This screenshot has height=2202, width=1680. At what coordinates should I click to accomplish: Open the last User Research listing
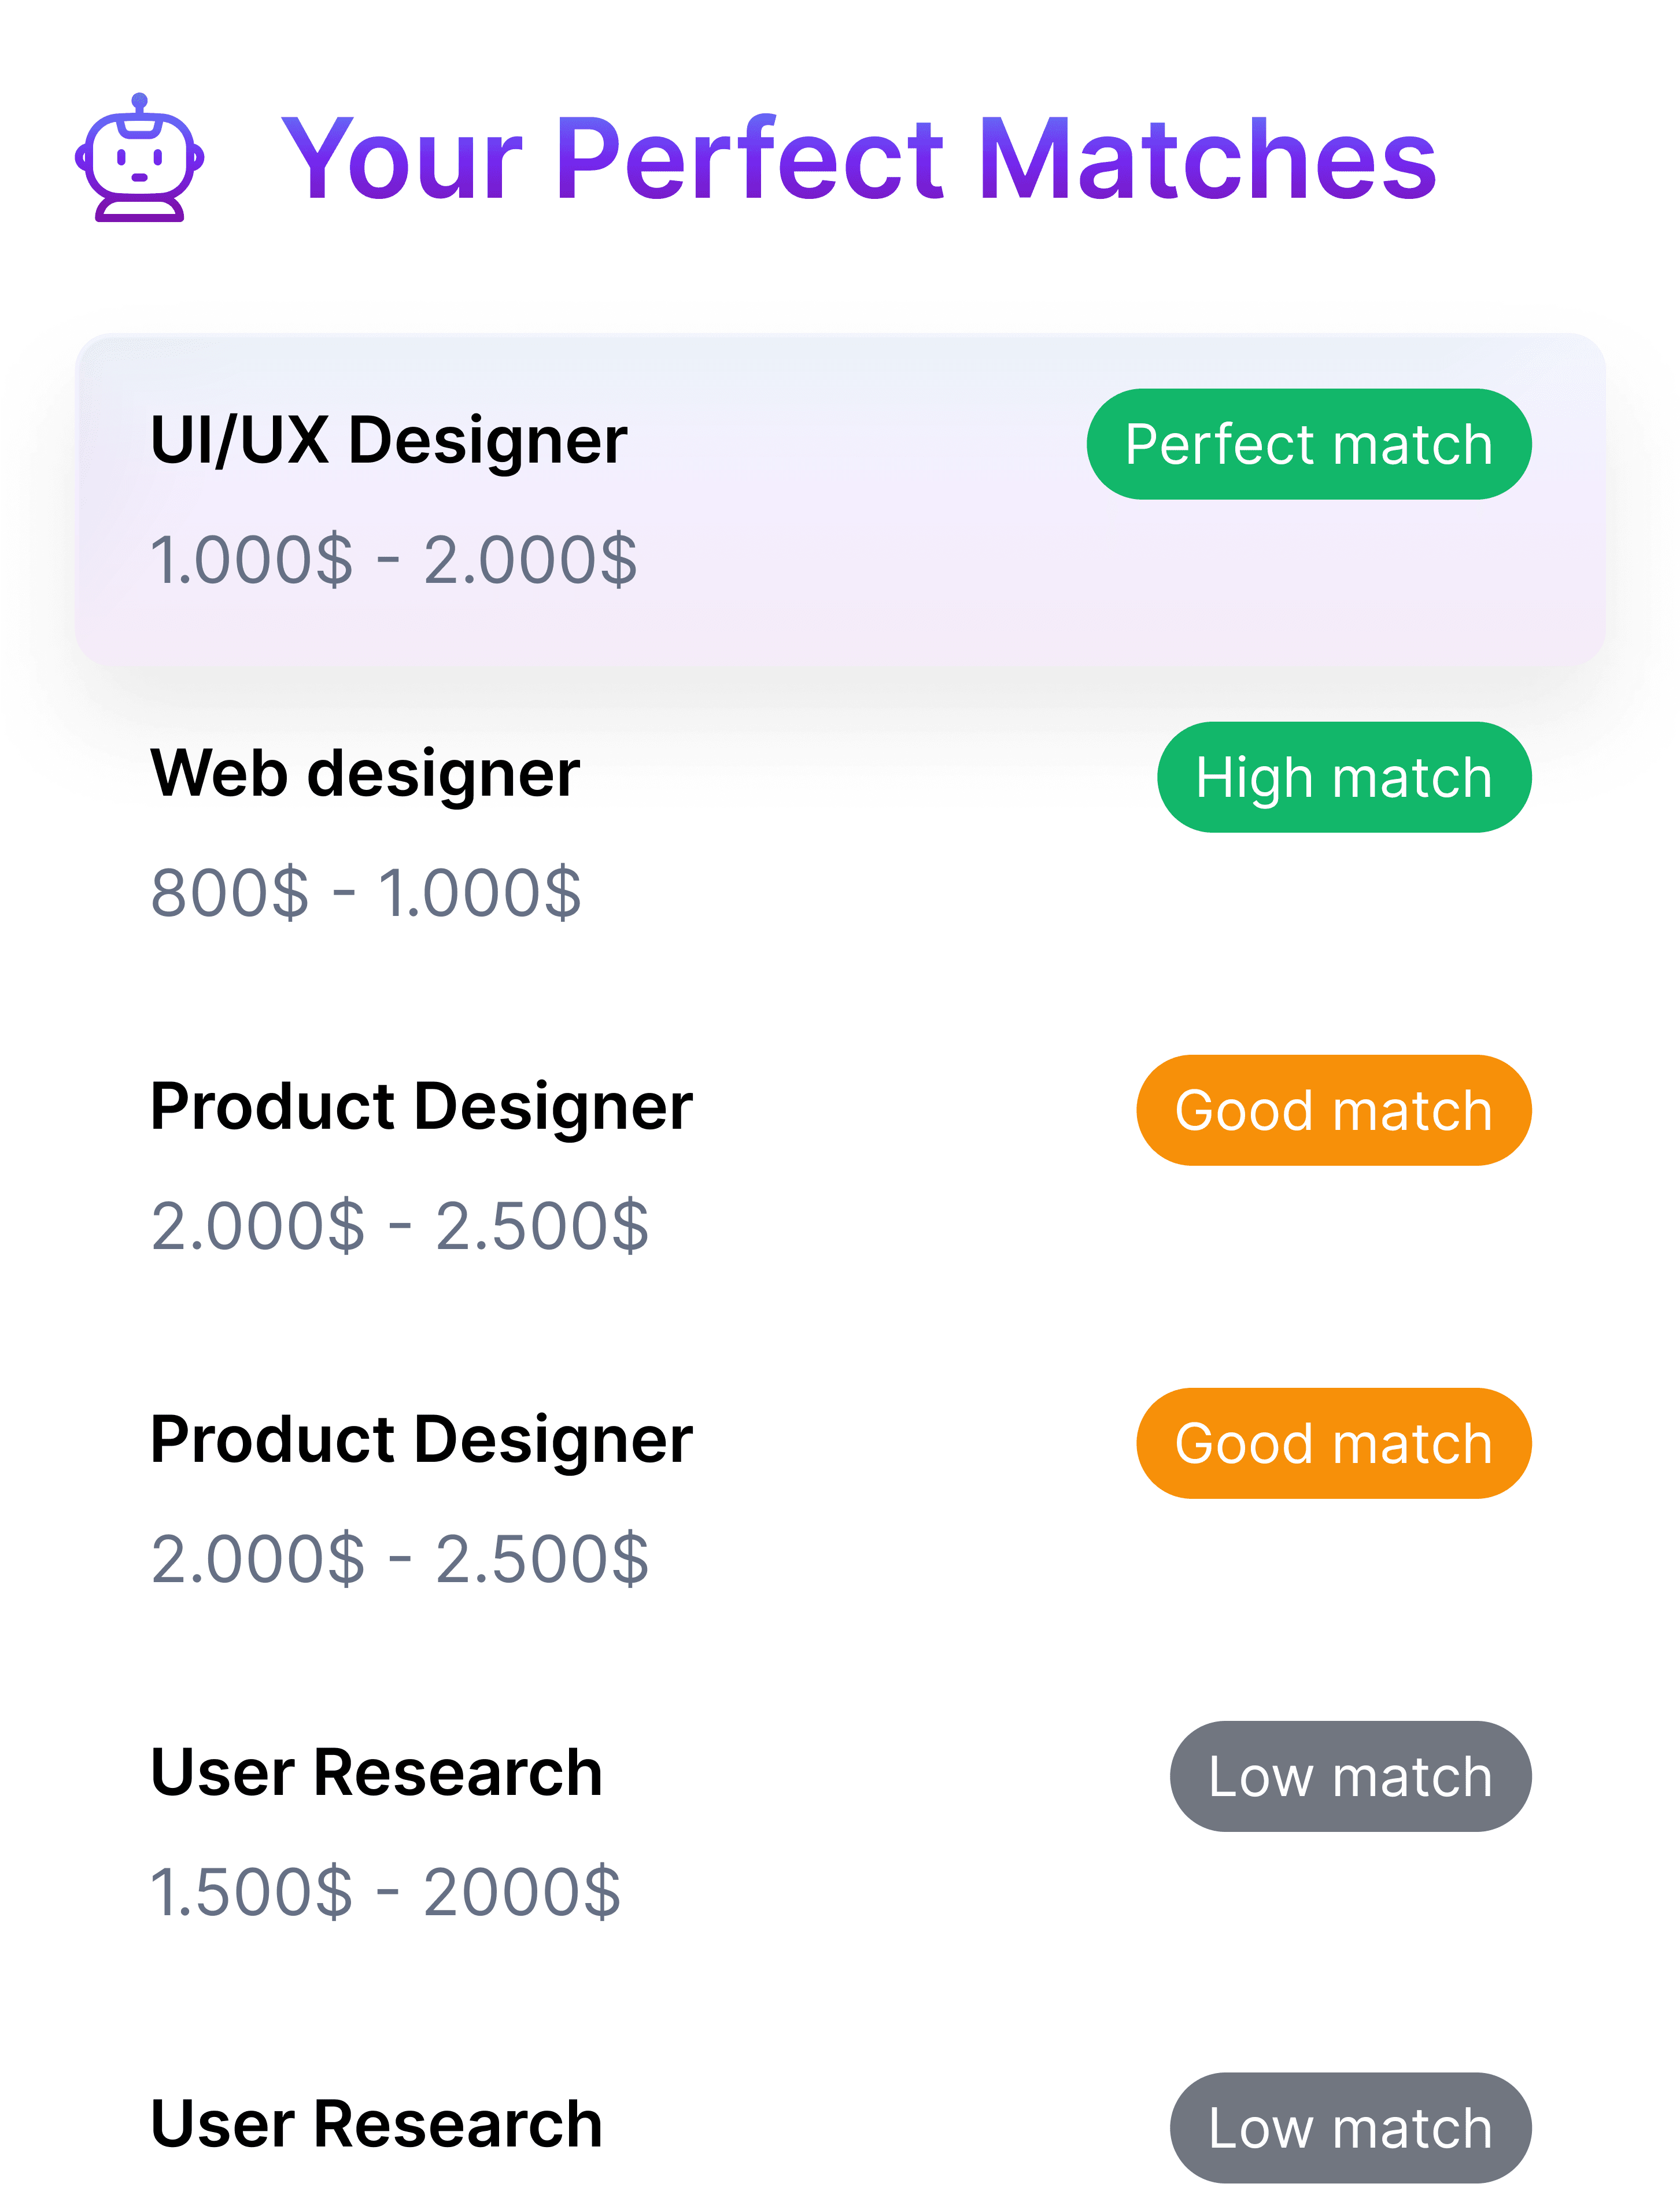point(376,2124)
